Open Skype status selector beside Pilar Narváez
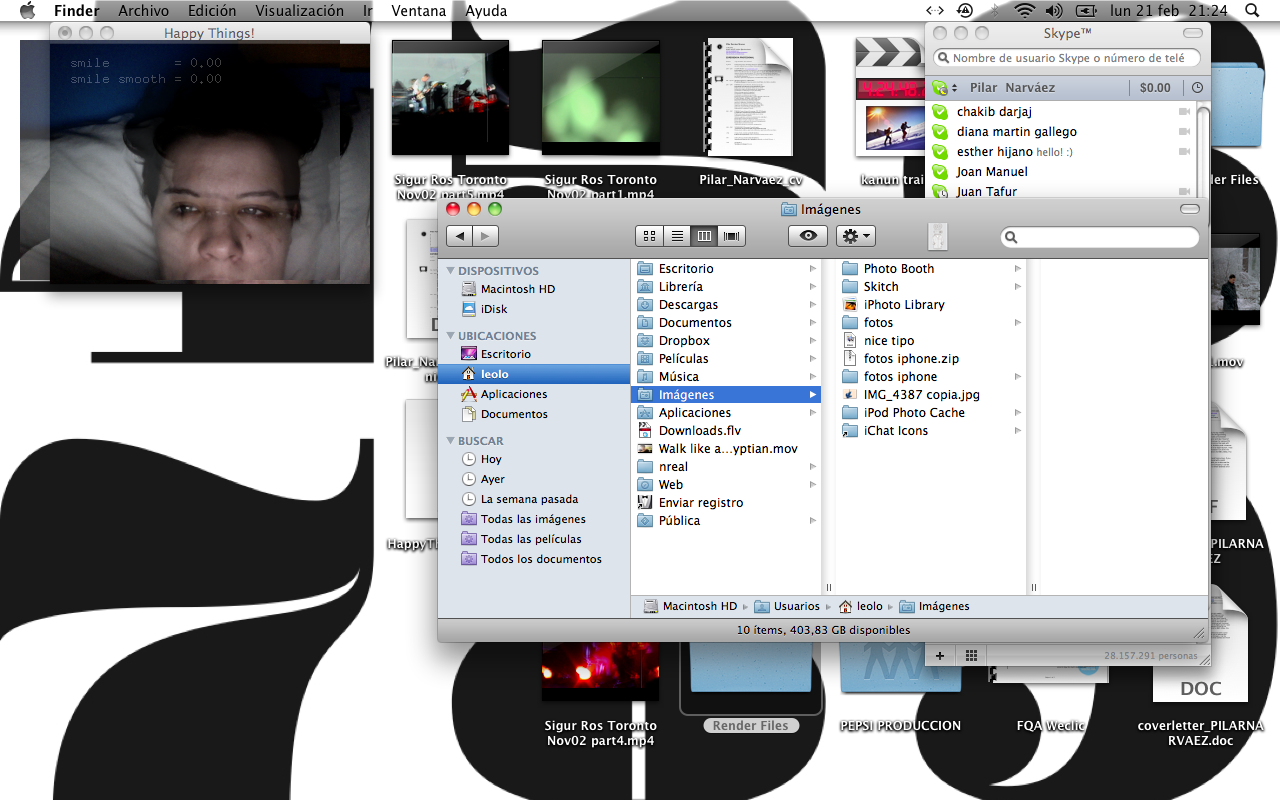This screenshot has width=1280, height=800. (x=945, y=88)
